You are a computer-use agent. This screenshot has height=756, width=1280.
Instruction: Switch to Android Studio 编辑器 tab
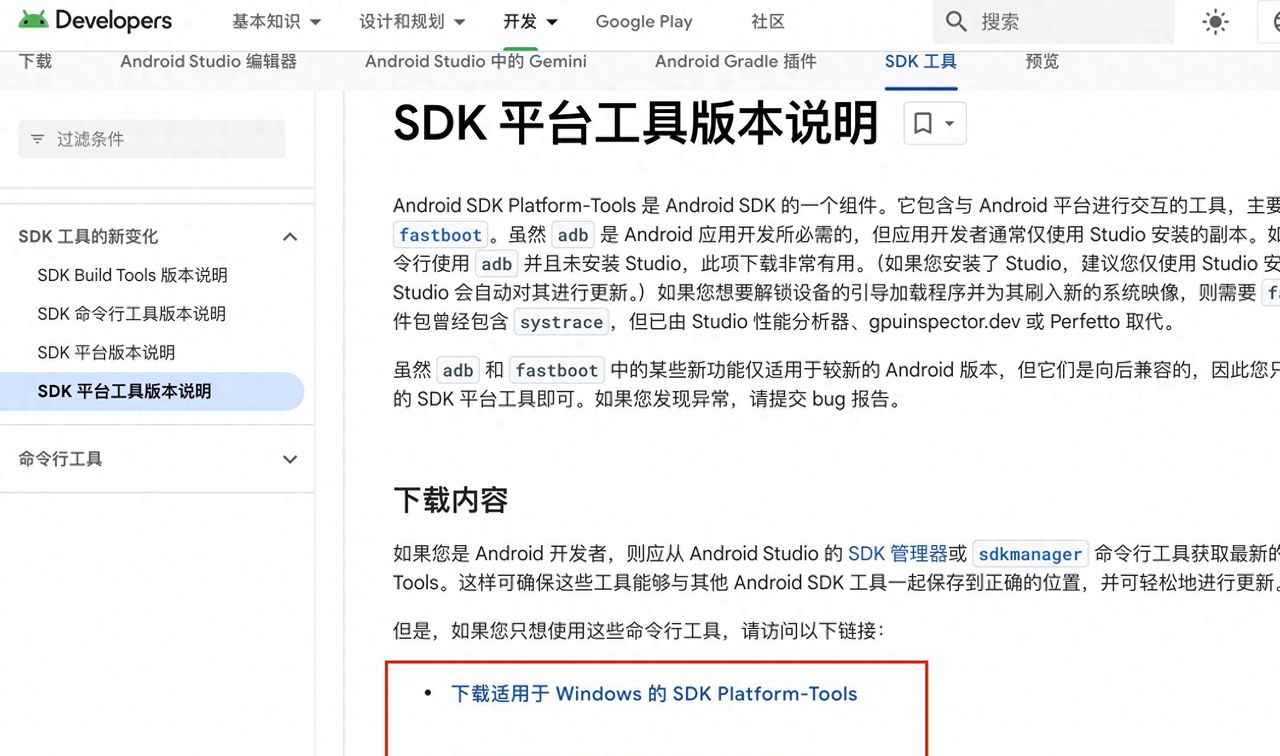[x=209, y=61]
